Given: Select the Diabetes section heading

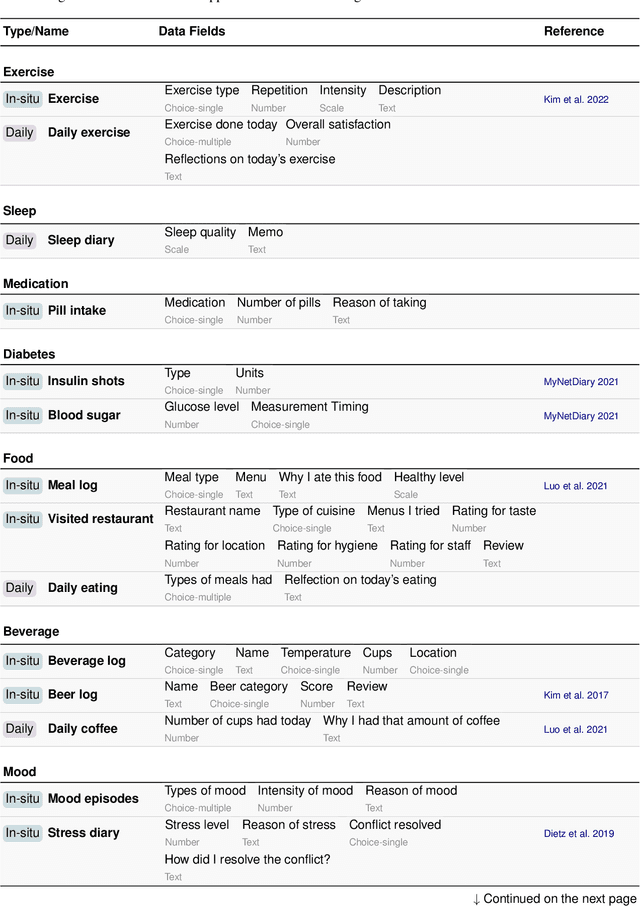Looking at the screenshot, I should pos(29,355).
